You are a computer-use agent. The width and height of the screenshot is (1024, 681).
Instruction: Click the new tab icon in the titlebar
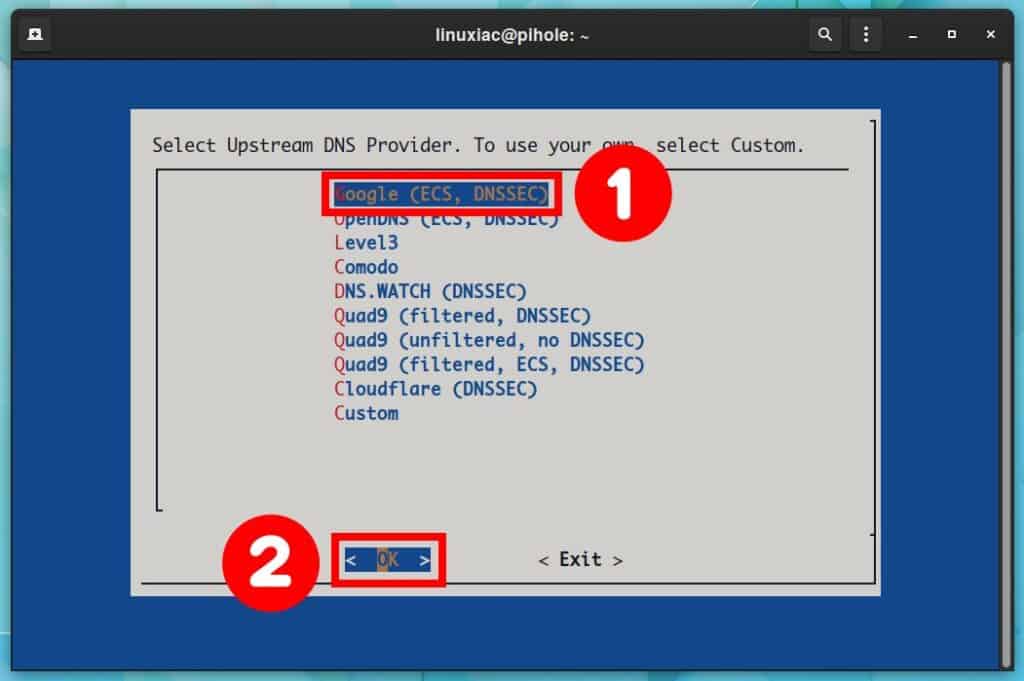pos(35,34)
